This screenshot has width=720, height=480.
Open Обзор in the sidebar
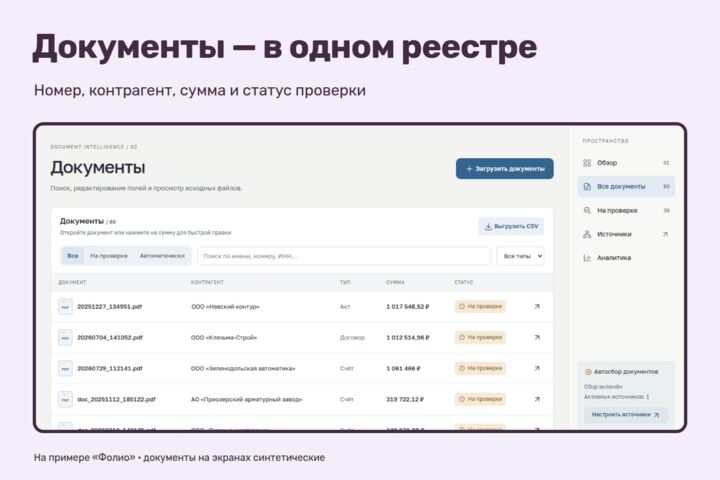coord(626,163)
